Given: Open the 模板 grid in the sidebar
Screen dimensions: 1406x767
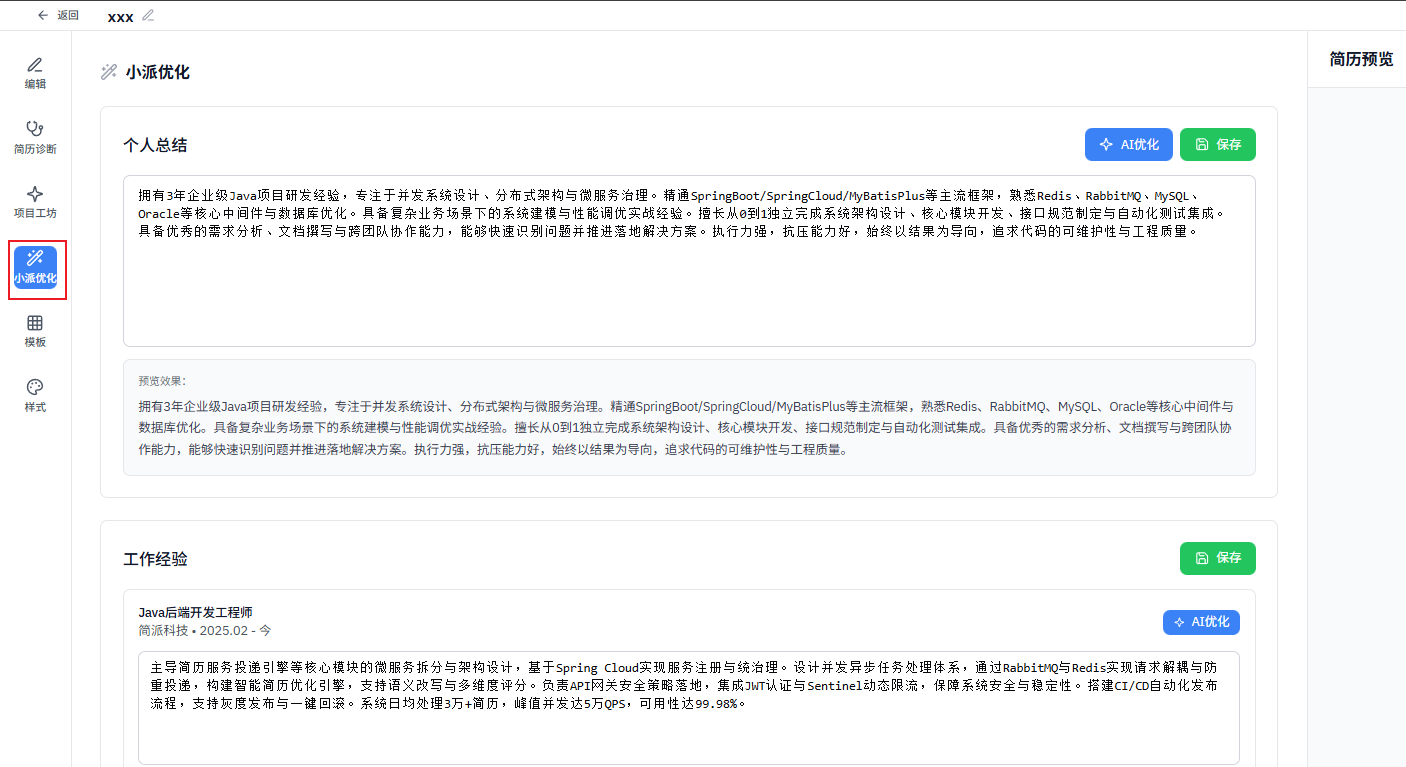Looking at the screenshot, I should coord(35,331).
